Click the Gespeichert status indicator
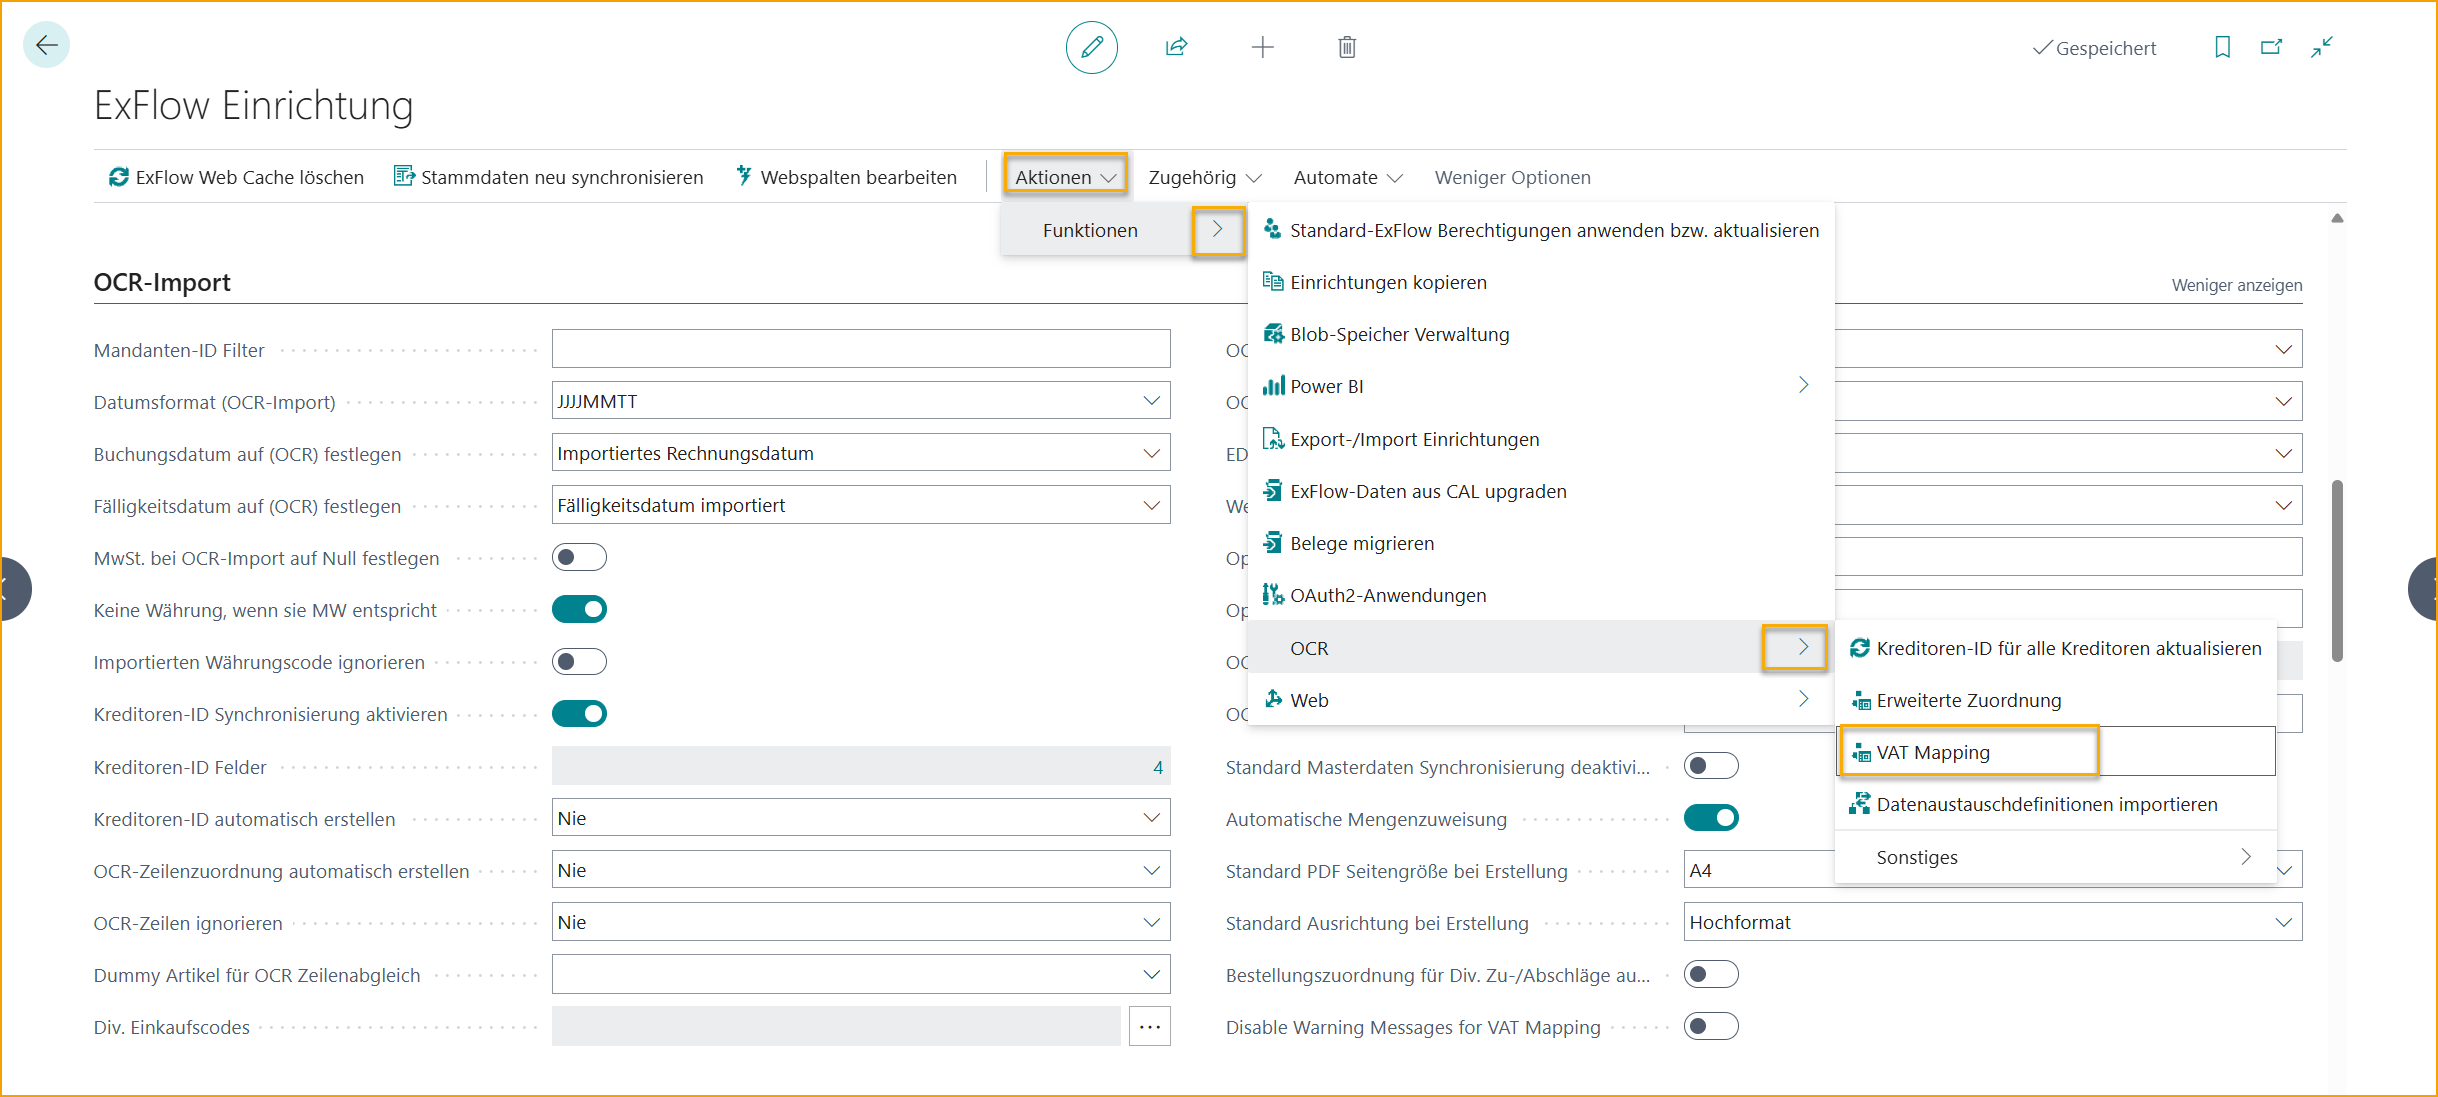The width and height of the screenshot is (2438, 1097). tap(2094, 48)
